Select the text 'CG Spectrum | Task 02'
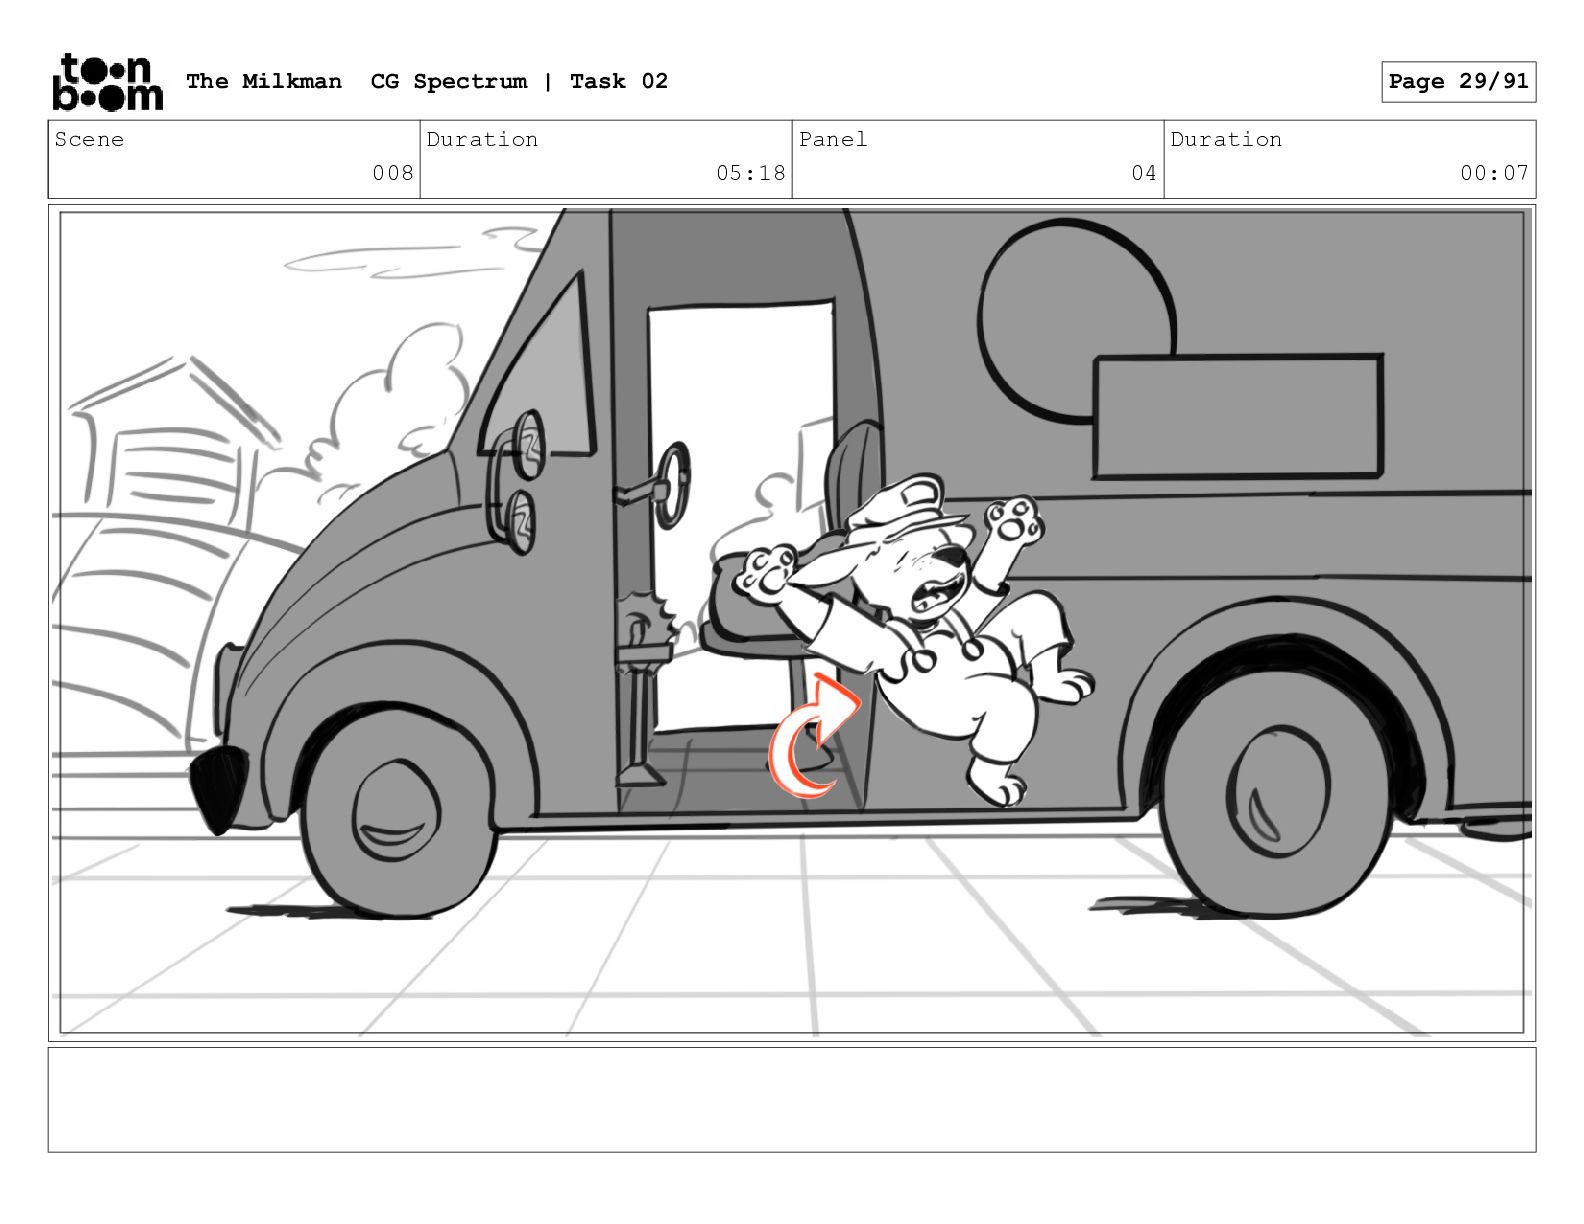 pos(519,81)
